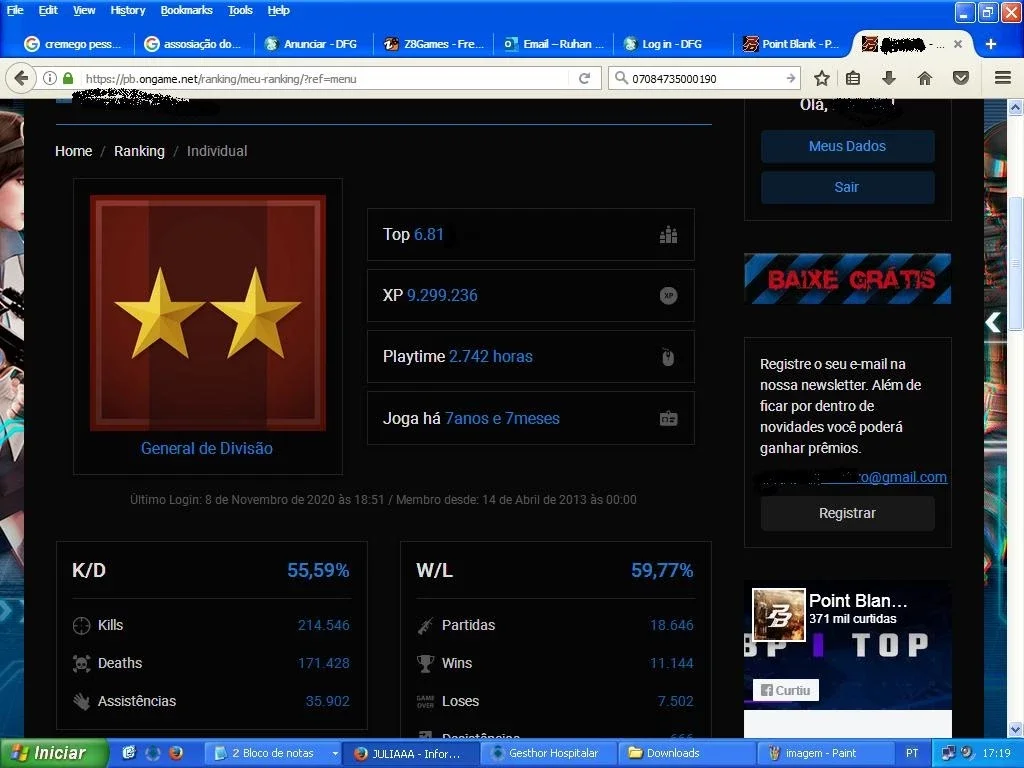The height and width of the screenshot is (768, 1024).
Task: Click the rifle icon next to Partidas
Action: tap(425, 626)
